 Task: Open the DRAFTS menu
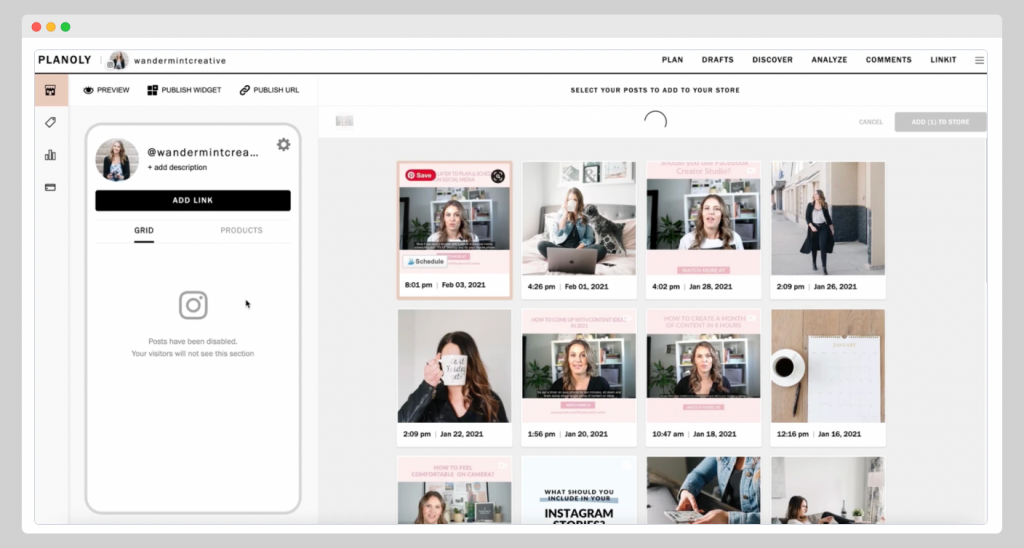coord(718,59)
